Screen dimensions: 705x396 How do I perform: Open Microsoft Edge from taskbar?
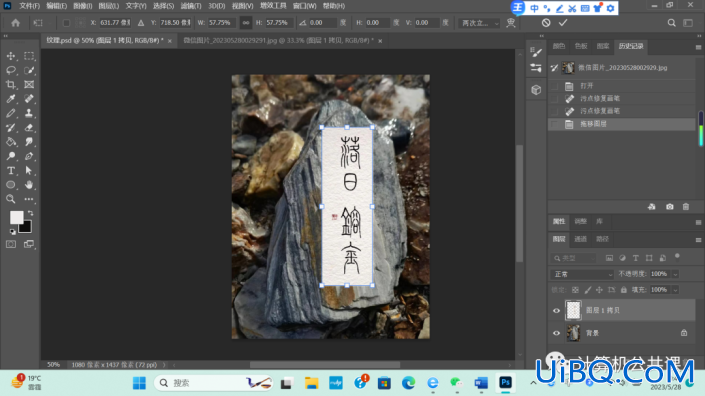(x=408, y=383)
